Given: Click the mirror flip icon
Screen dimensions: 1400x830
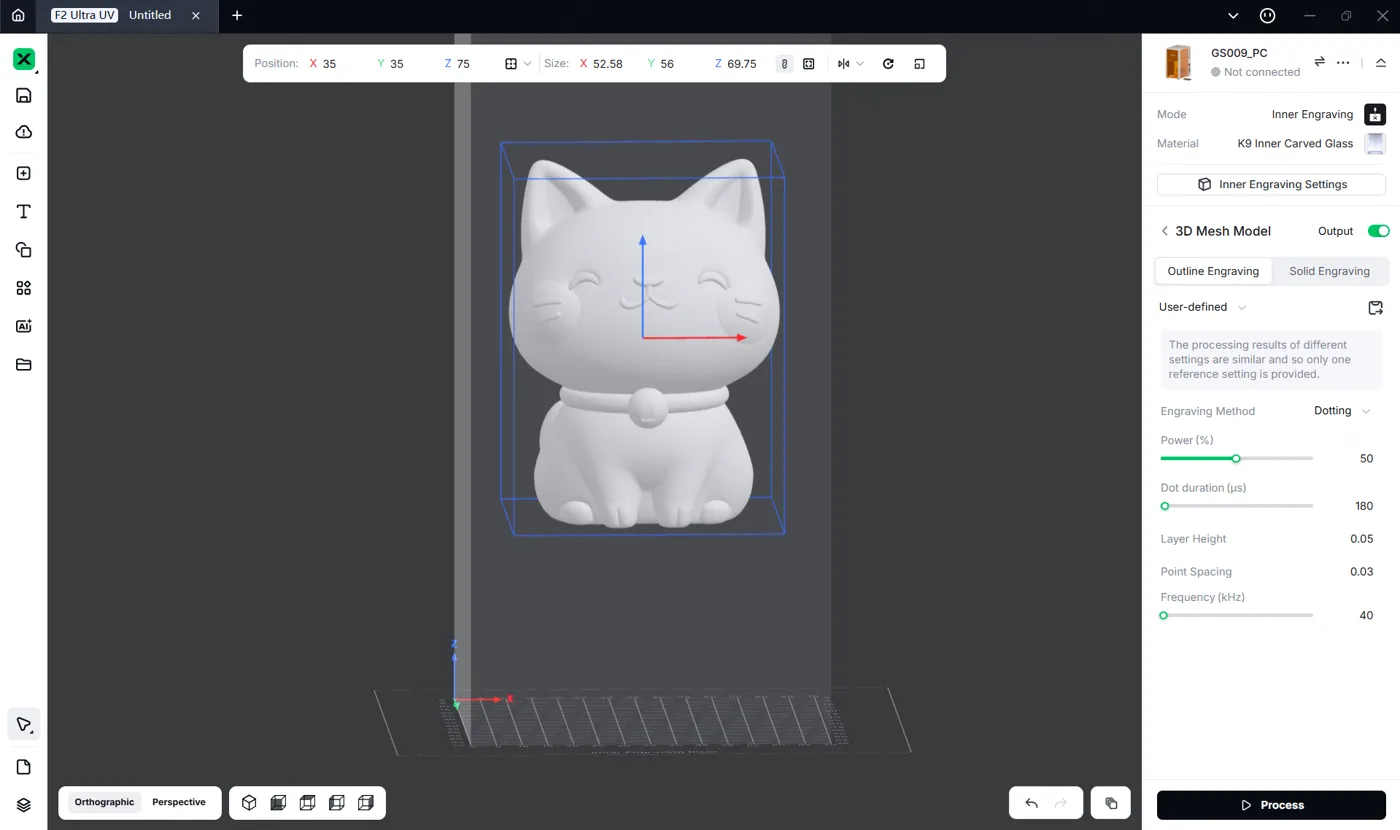Looking at the screenshot, I should click(844, 64).
